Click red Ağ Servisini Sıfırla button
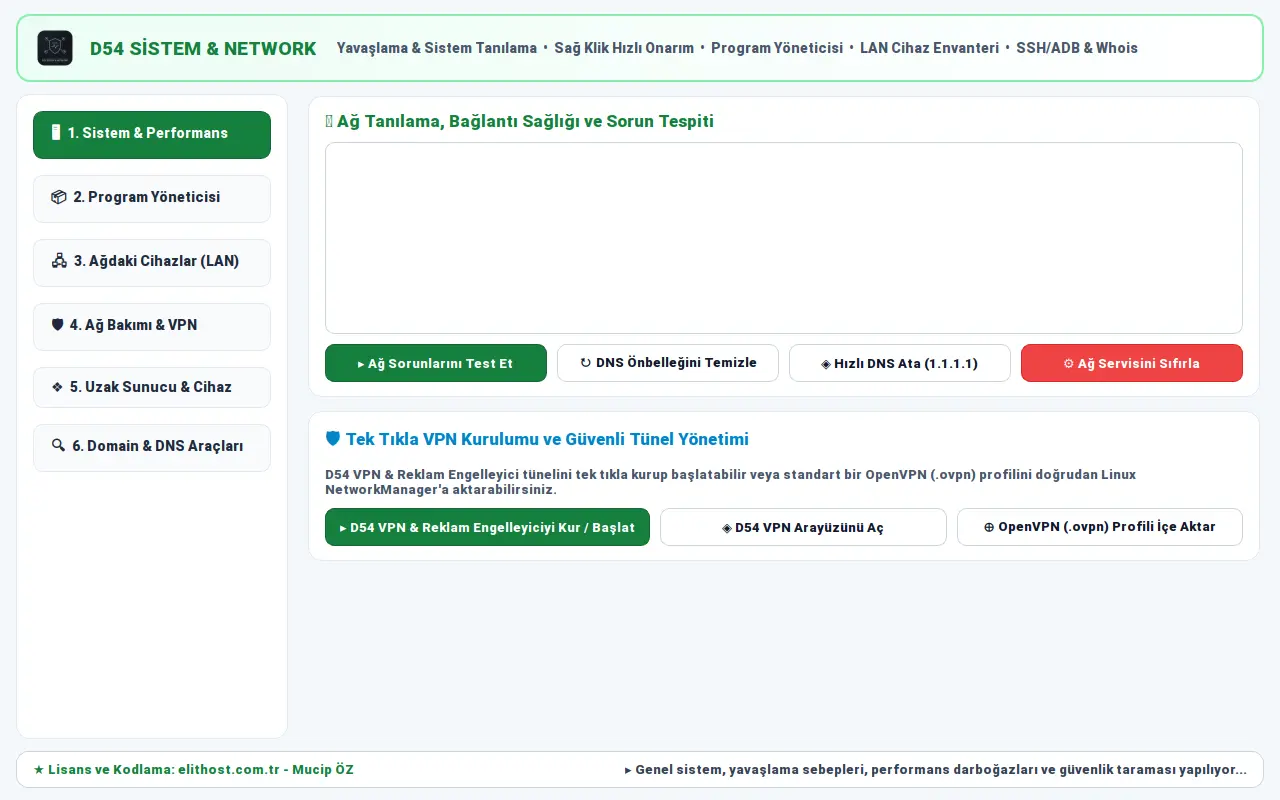This screenshot has width=1280, height=800. point(1132,363)
